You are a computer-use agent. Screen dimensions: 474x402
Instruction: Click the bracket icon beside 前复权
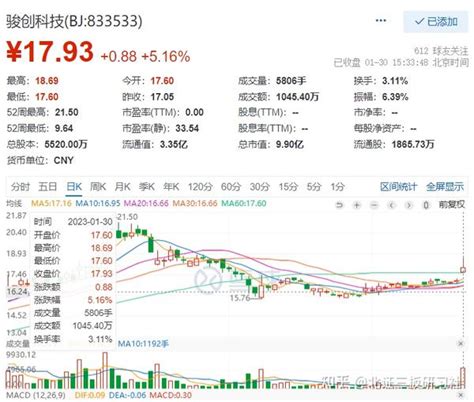(426, 205)
